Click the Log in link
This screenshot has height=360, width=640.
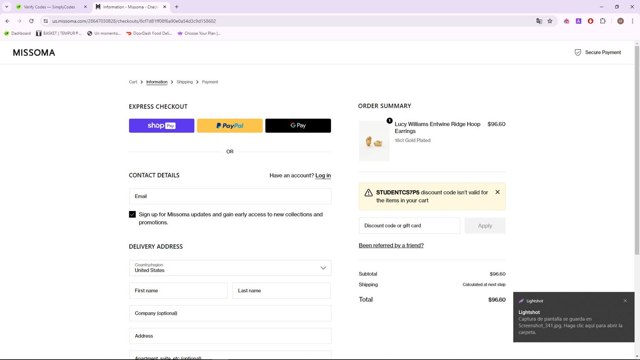click(323, 176)
